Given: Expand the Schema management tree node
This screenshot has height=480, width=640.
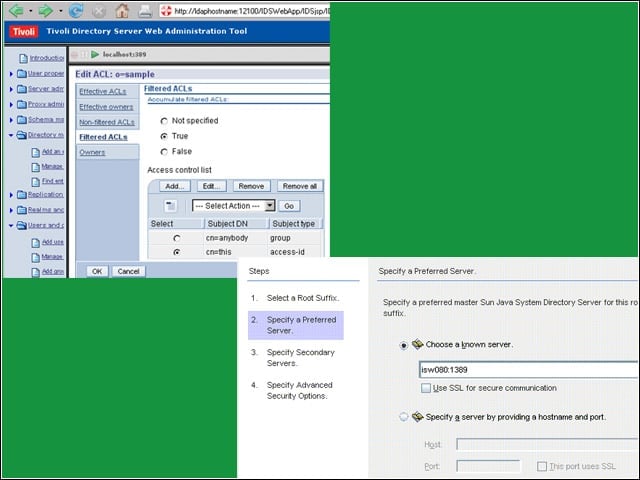Looking at the screenshot, I should [11, 120].
